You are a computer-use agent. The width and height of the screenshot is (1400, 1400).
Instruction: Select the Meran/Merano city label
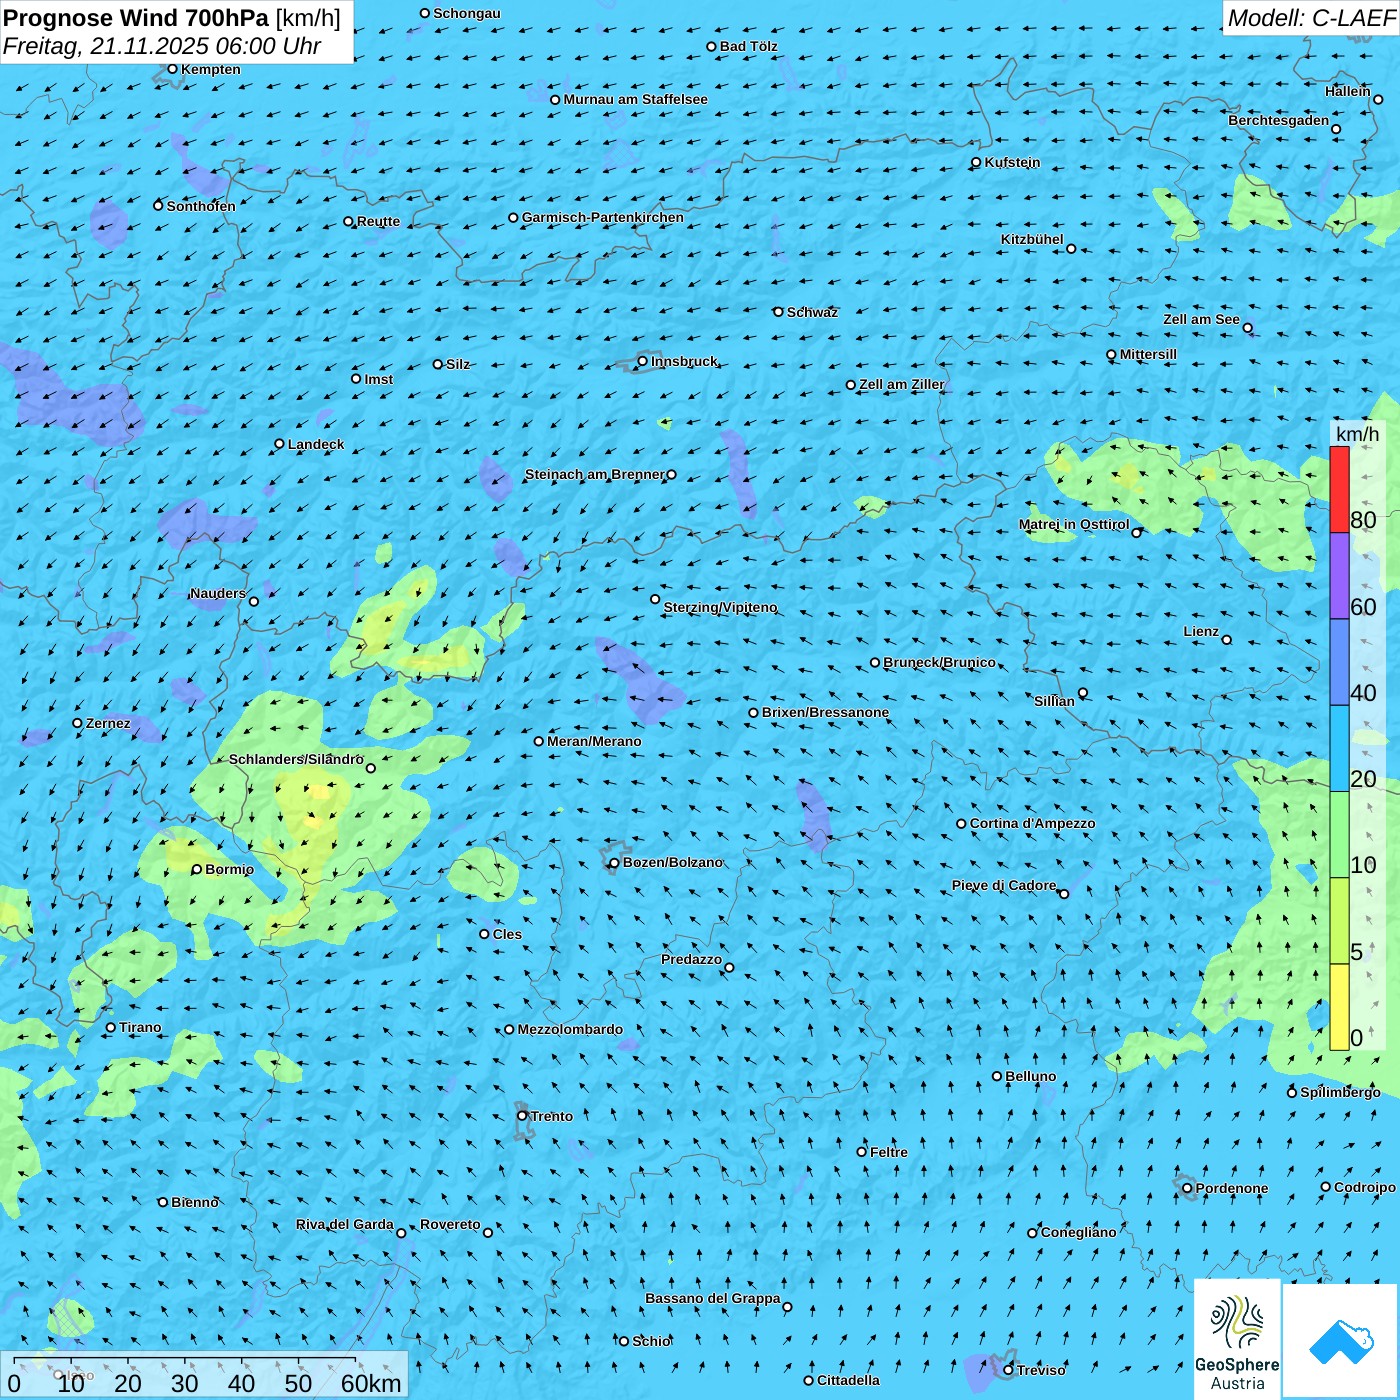tap(594, 741)
